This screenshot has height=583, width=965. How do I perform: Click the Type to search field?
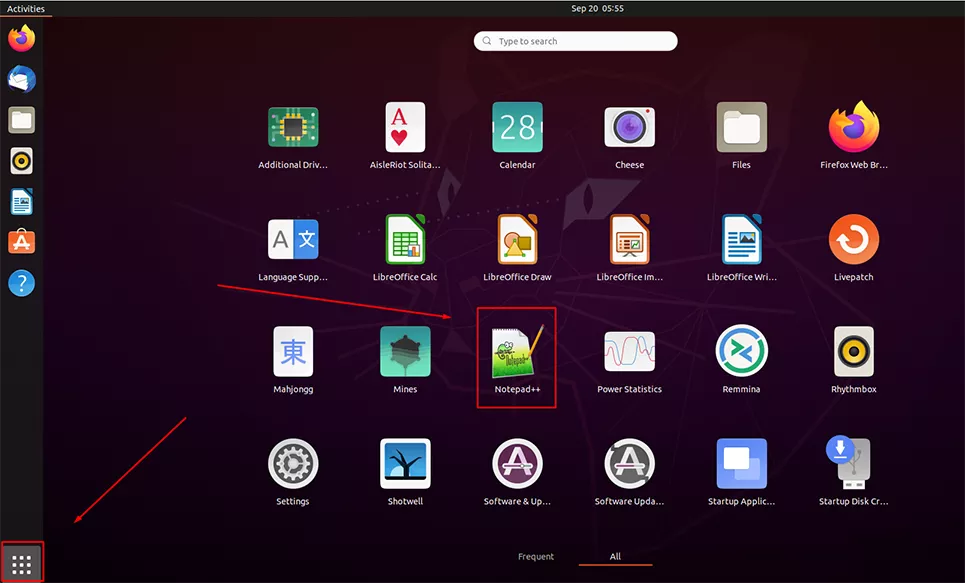pos(575,41)
